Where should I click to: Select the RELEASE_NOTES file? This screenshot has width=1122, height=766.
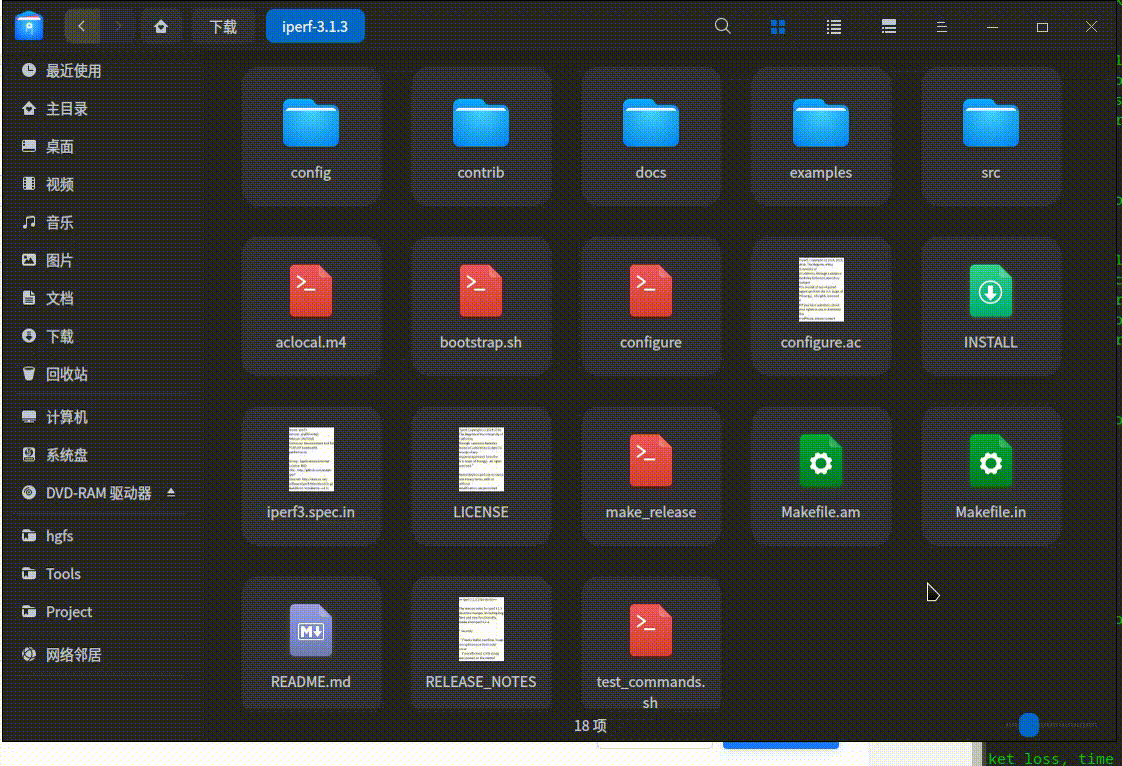point(481,646)
